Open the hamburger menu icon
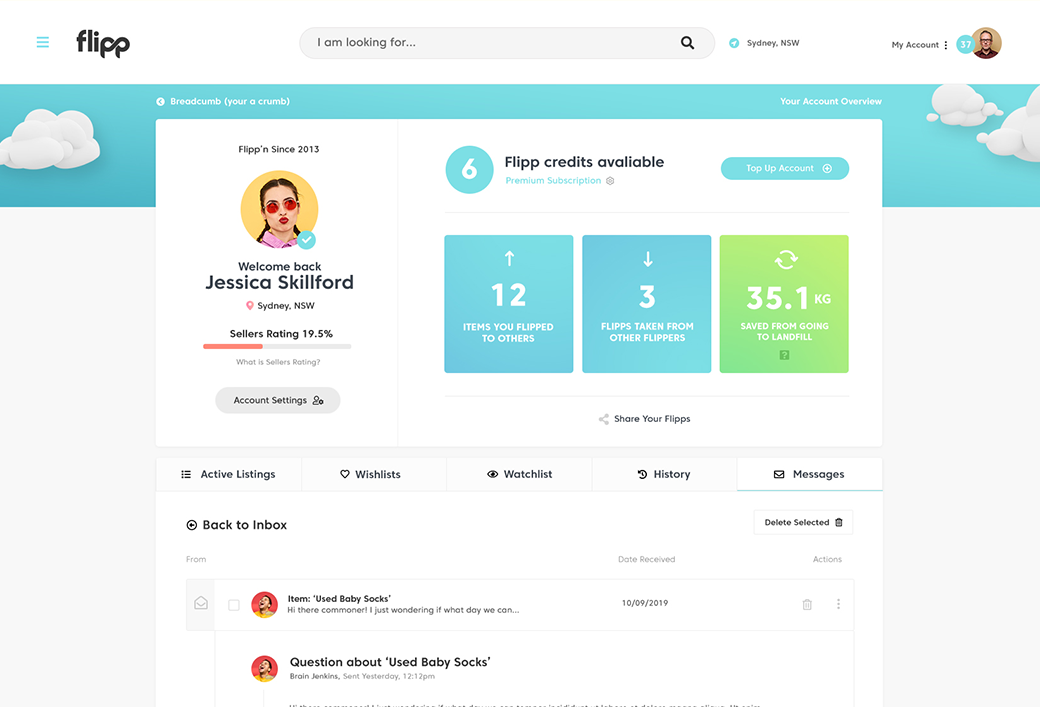Image resolution: width=1040 pixels, height=707 pixels. (x=43, y=43)
